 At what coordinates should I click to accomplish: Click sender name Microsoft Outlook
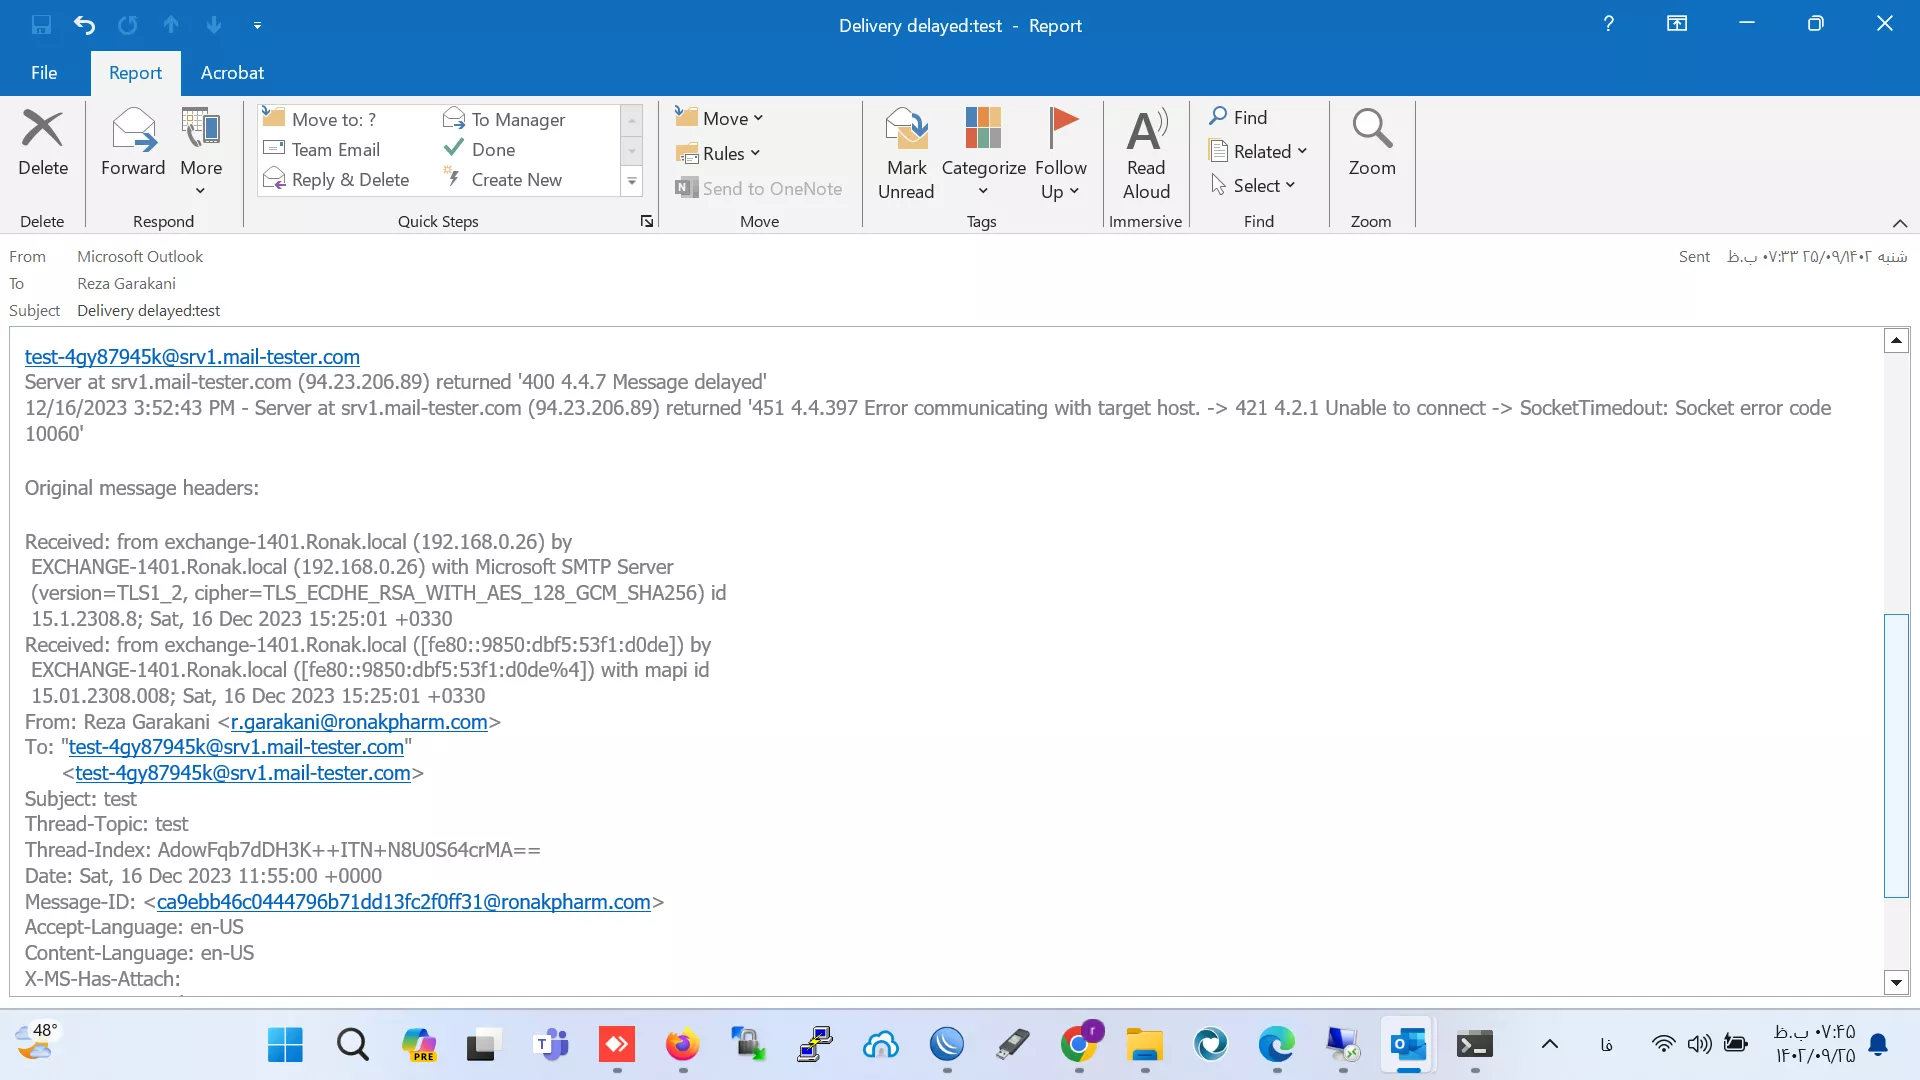[x=140, y=256]
